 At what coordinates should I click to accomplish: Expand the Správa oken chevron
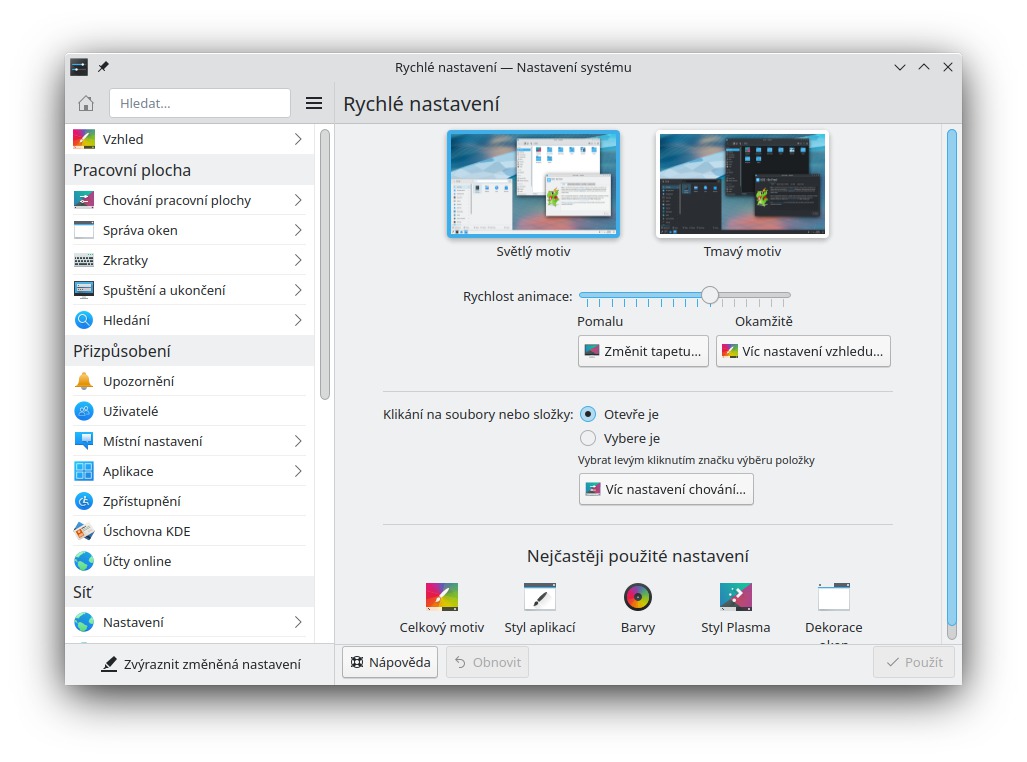(298, 230)
